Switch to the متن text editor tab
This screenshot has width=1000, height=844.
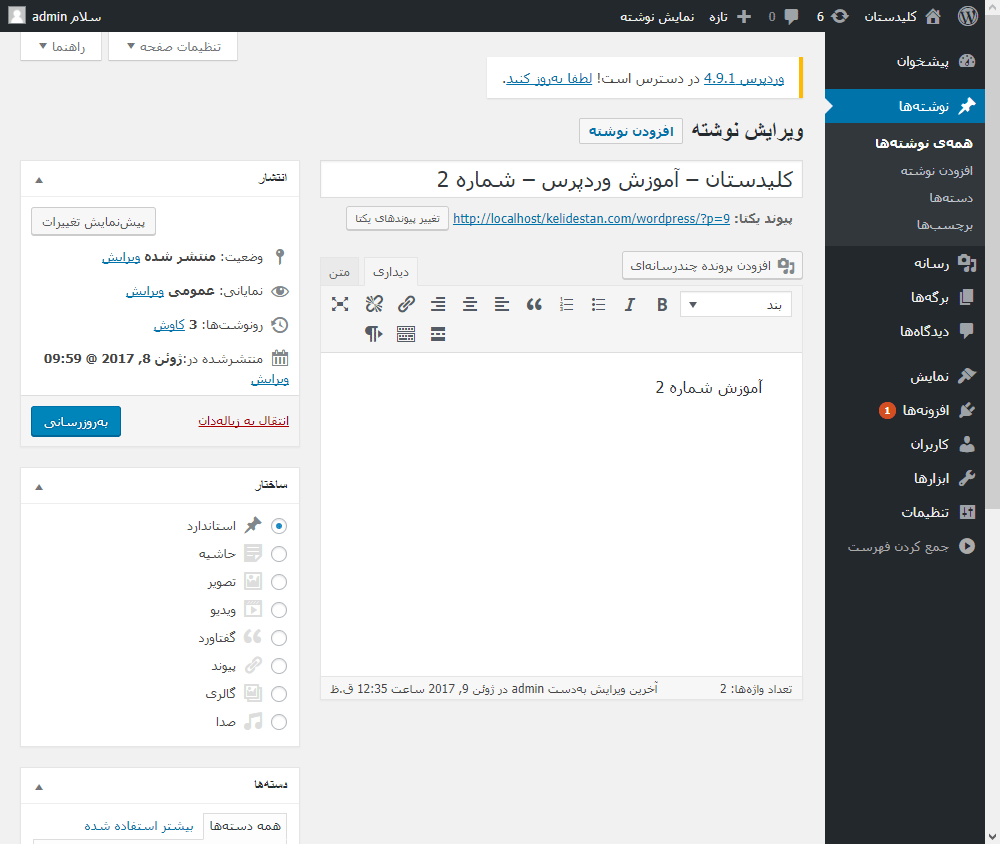pyautogui.click(x=339, y=272)
